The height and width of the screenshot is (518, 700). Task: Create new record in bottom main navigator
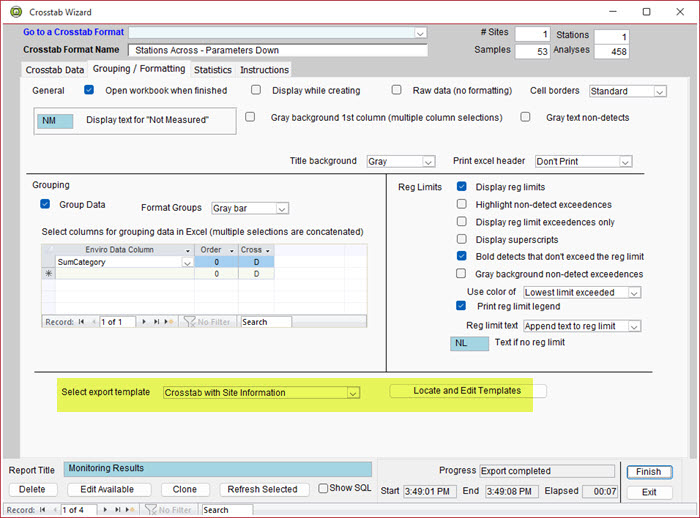pyautogui.click(x=130, y=510)
